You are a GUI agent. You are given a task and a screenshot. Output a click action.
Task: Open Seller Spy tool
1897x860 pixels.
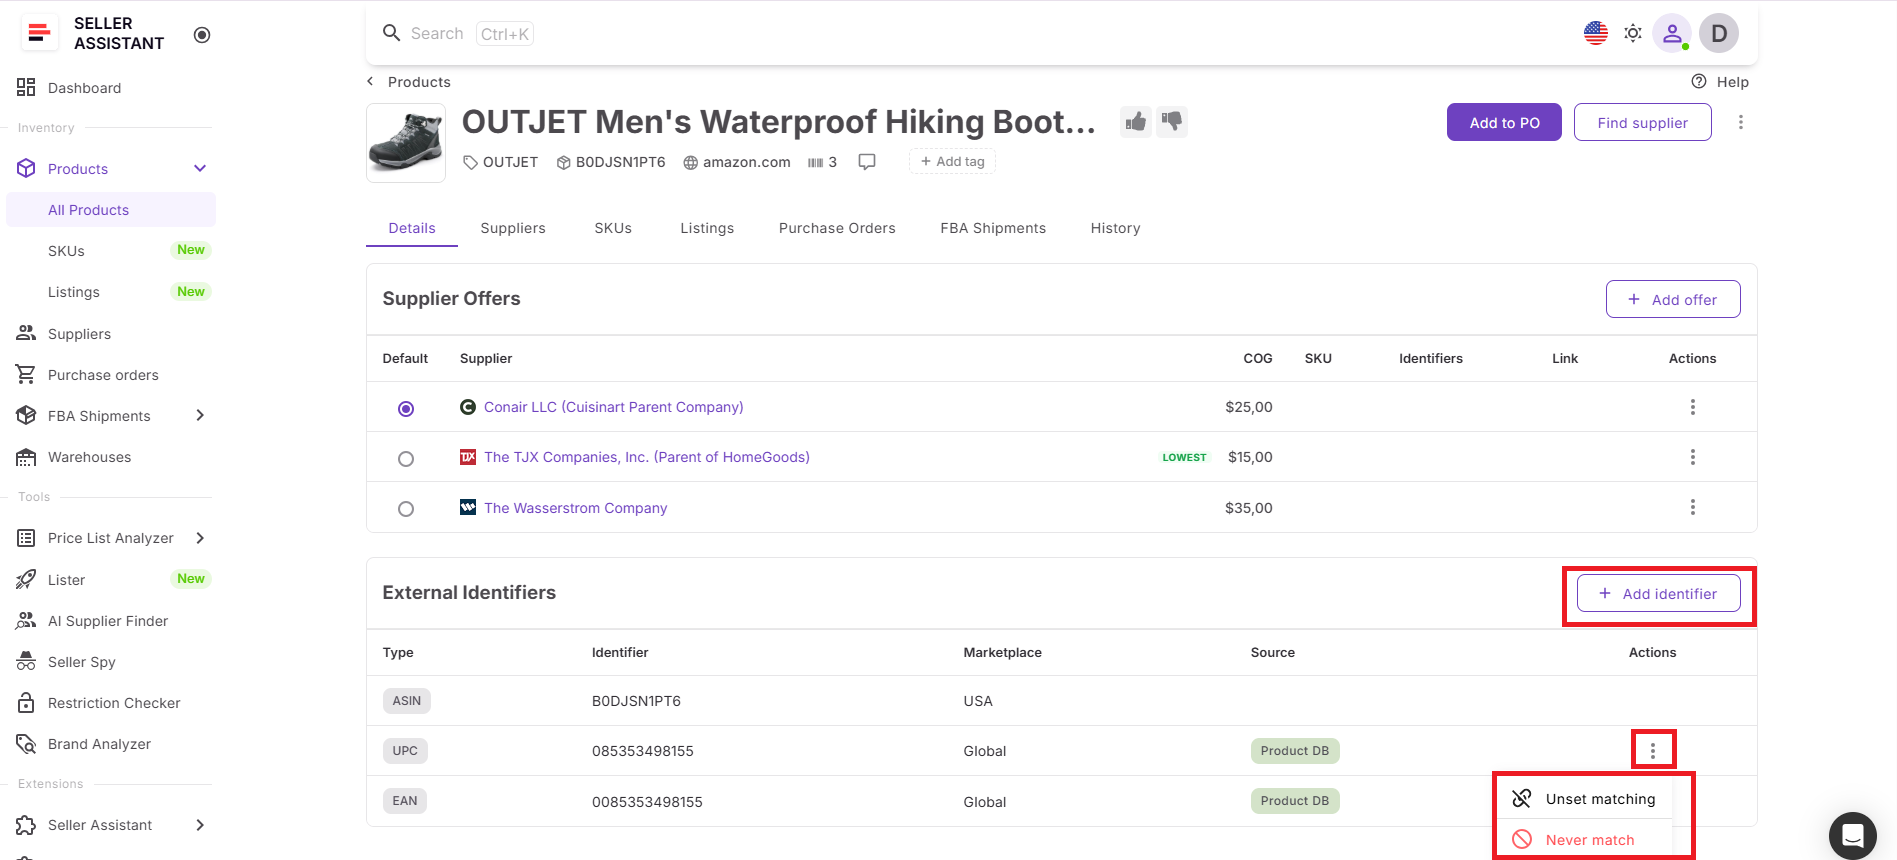pyautogui.click(x=82, y=662)
